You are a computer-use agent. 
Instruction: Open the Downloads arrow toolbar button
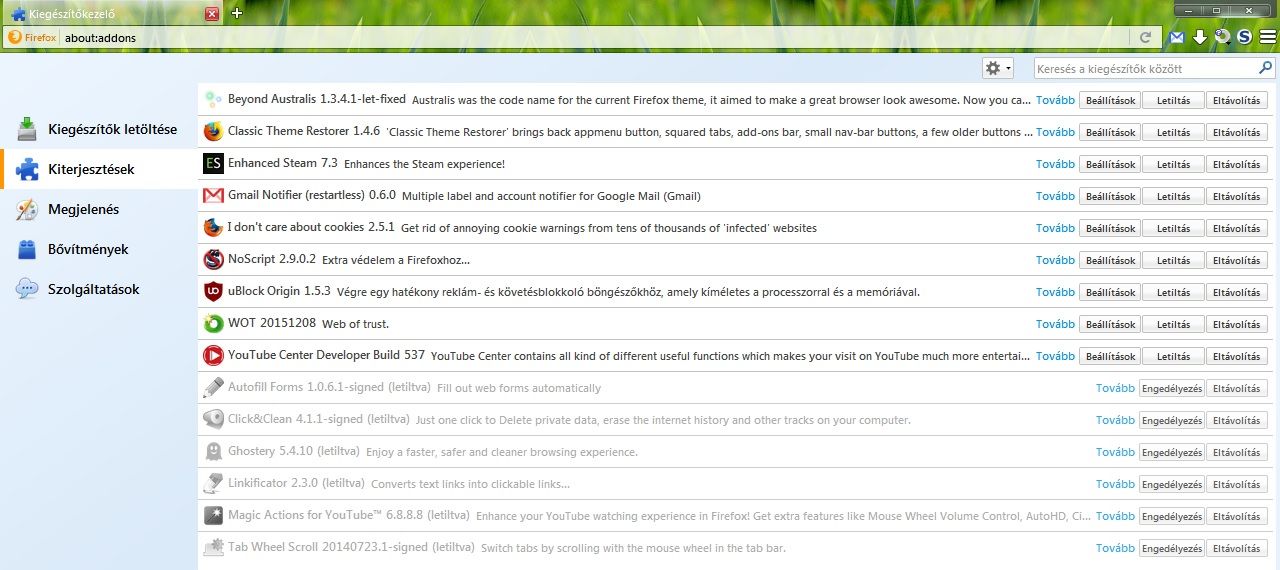coord(1200,37)
